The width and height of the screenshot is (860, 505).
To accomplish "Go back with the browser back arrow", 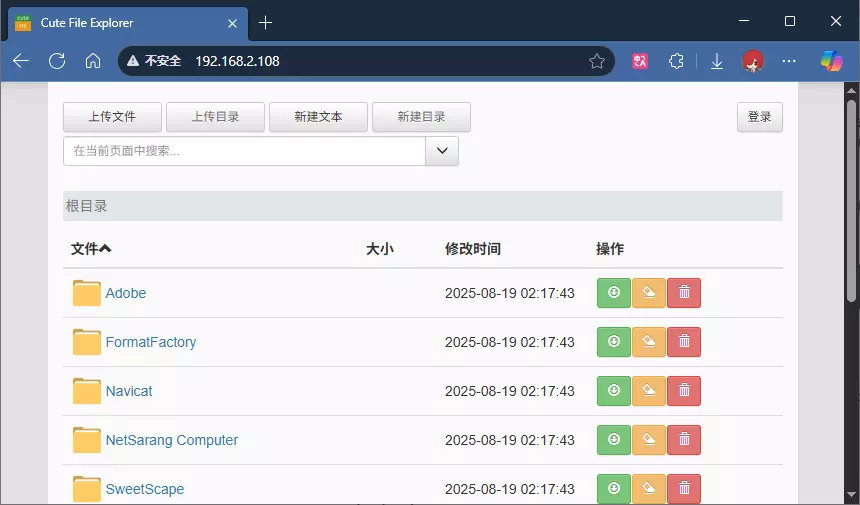I will [x=21, y=61].
